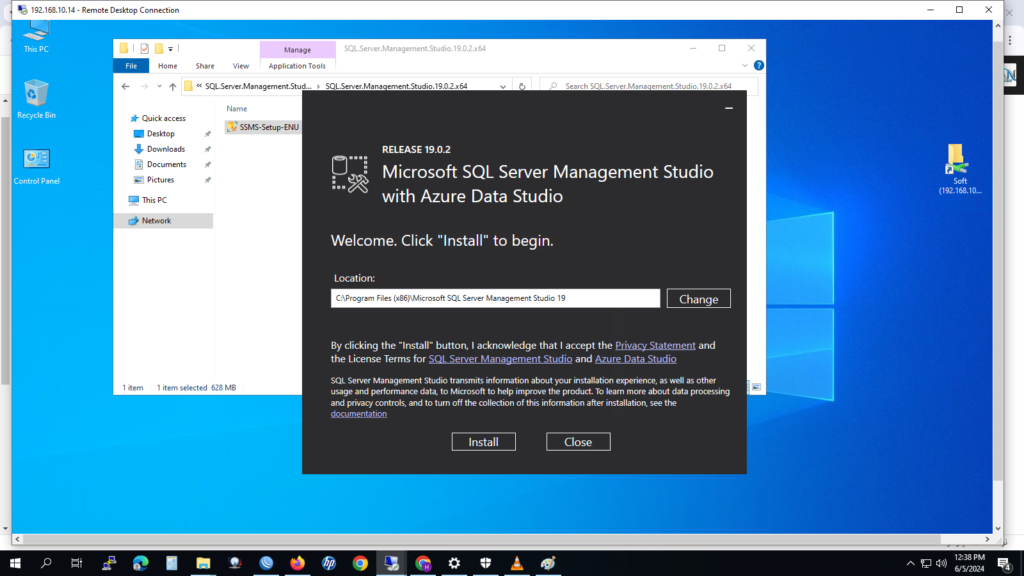This screenshot has height=576, width=1024.
Task: Go up one folder level in File Explorer
Action: 172,86
